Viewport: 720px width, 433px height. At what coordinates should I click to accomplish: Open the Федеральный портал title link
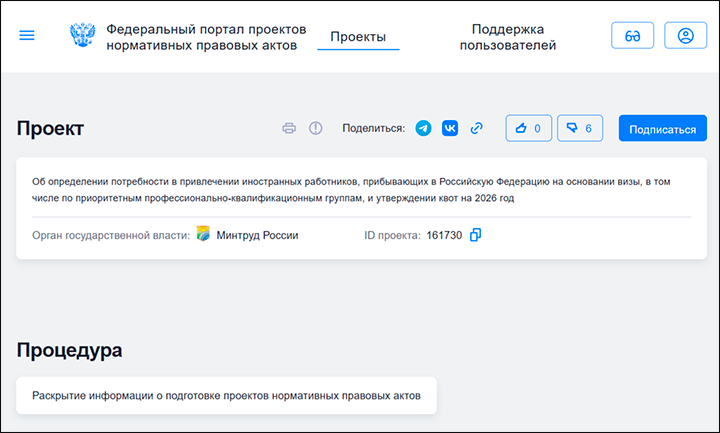[206, 37]
